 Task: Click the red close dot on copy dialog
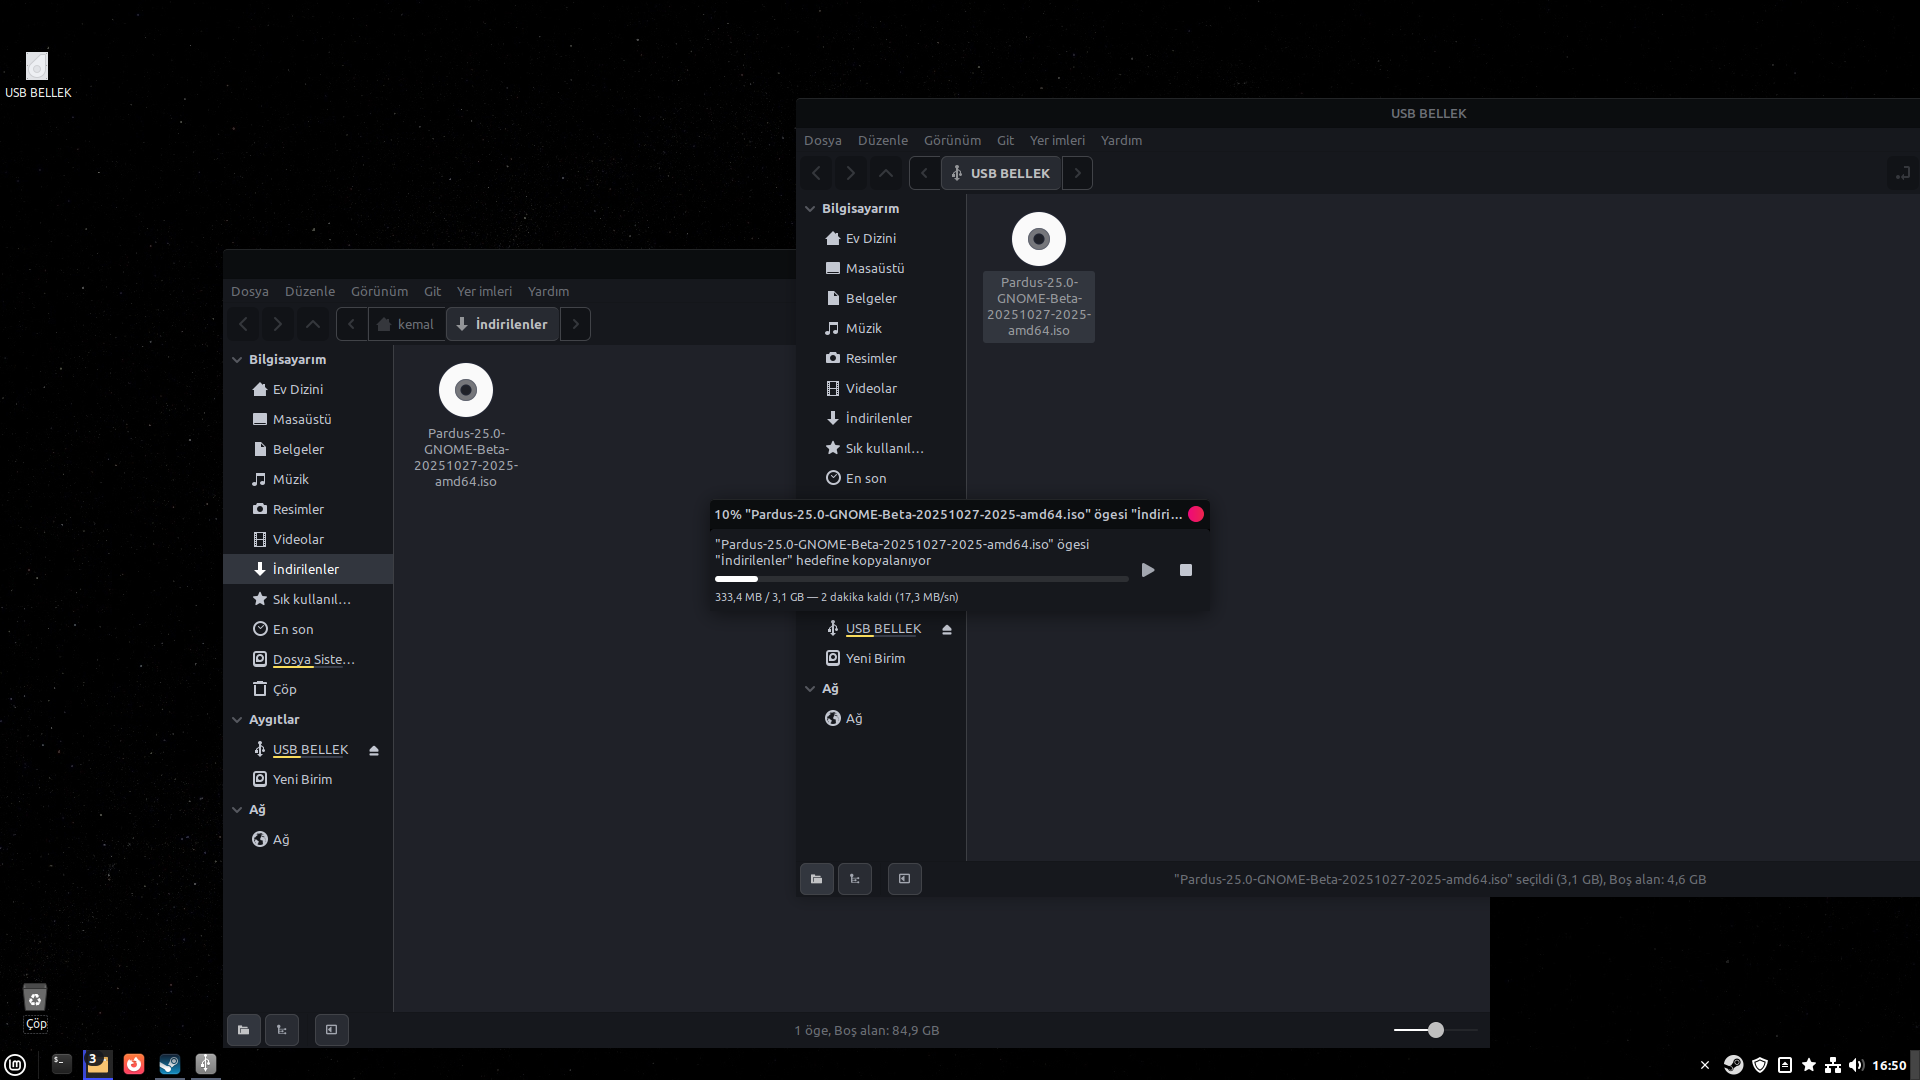pyautogui.click(x=1196, y=514)
